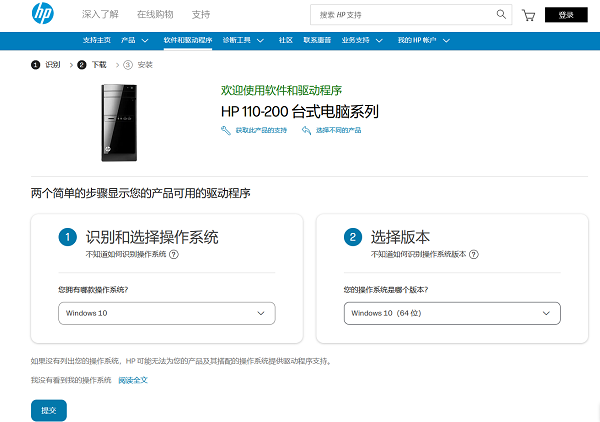Click step 2 下载 in breadcrumb
The image size is (600, 422).
click(x=92, y=65)
